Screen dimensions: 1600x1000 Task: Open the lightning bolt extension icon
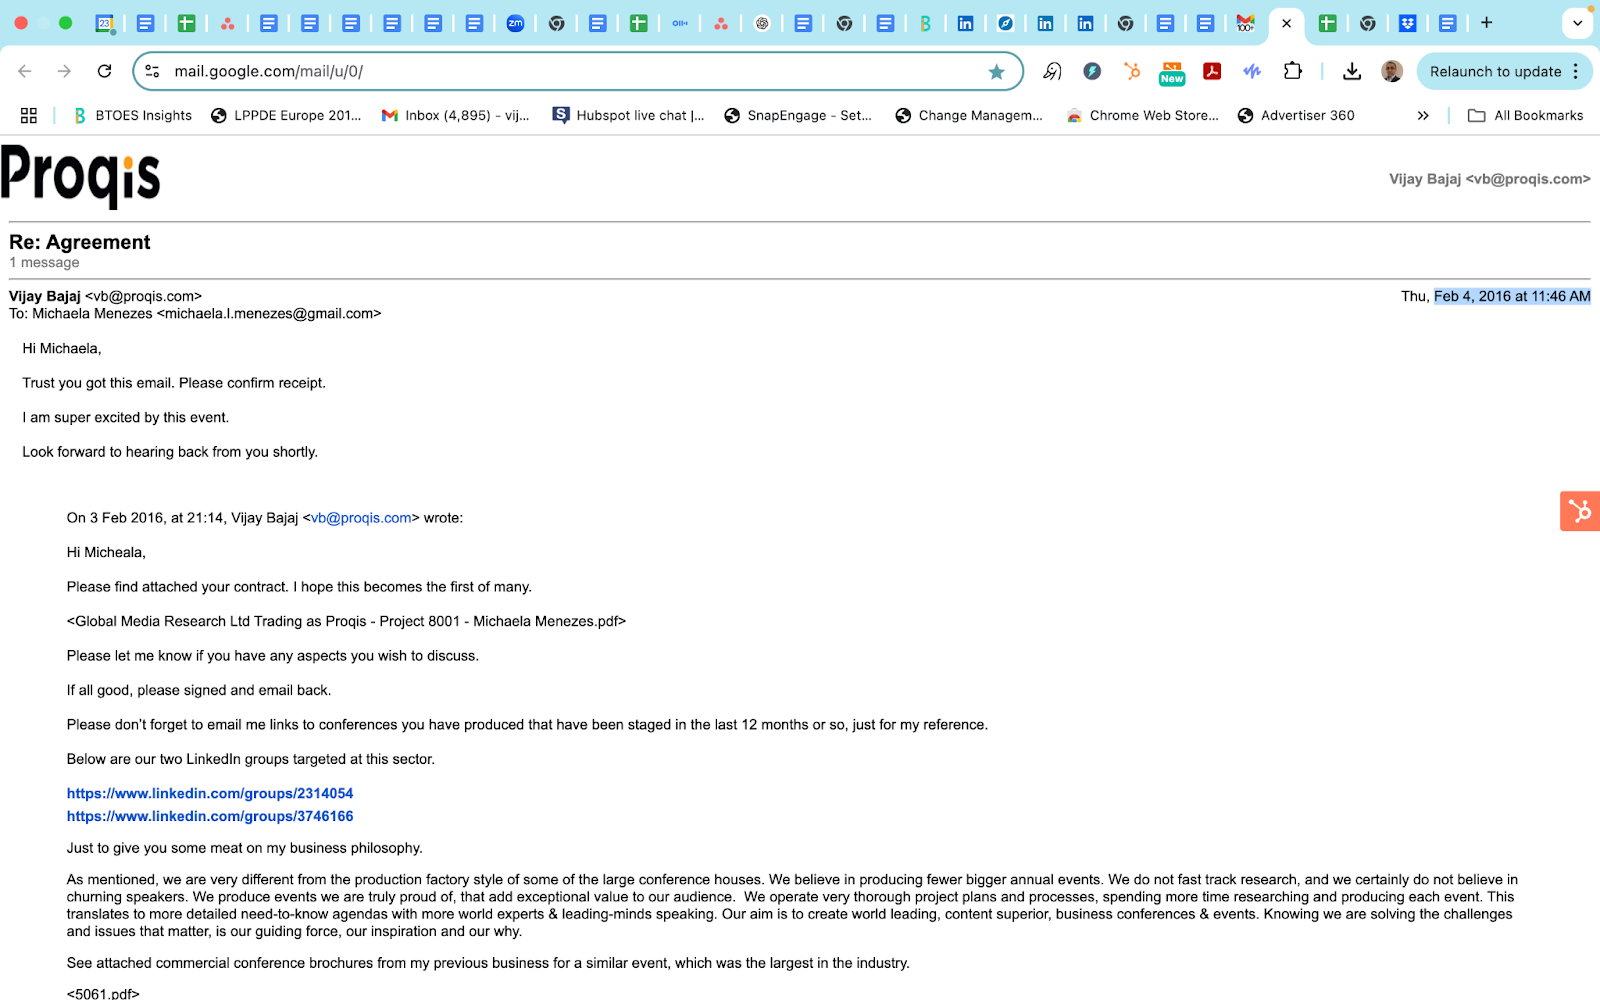pos(1092,71)
